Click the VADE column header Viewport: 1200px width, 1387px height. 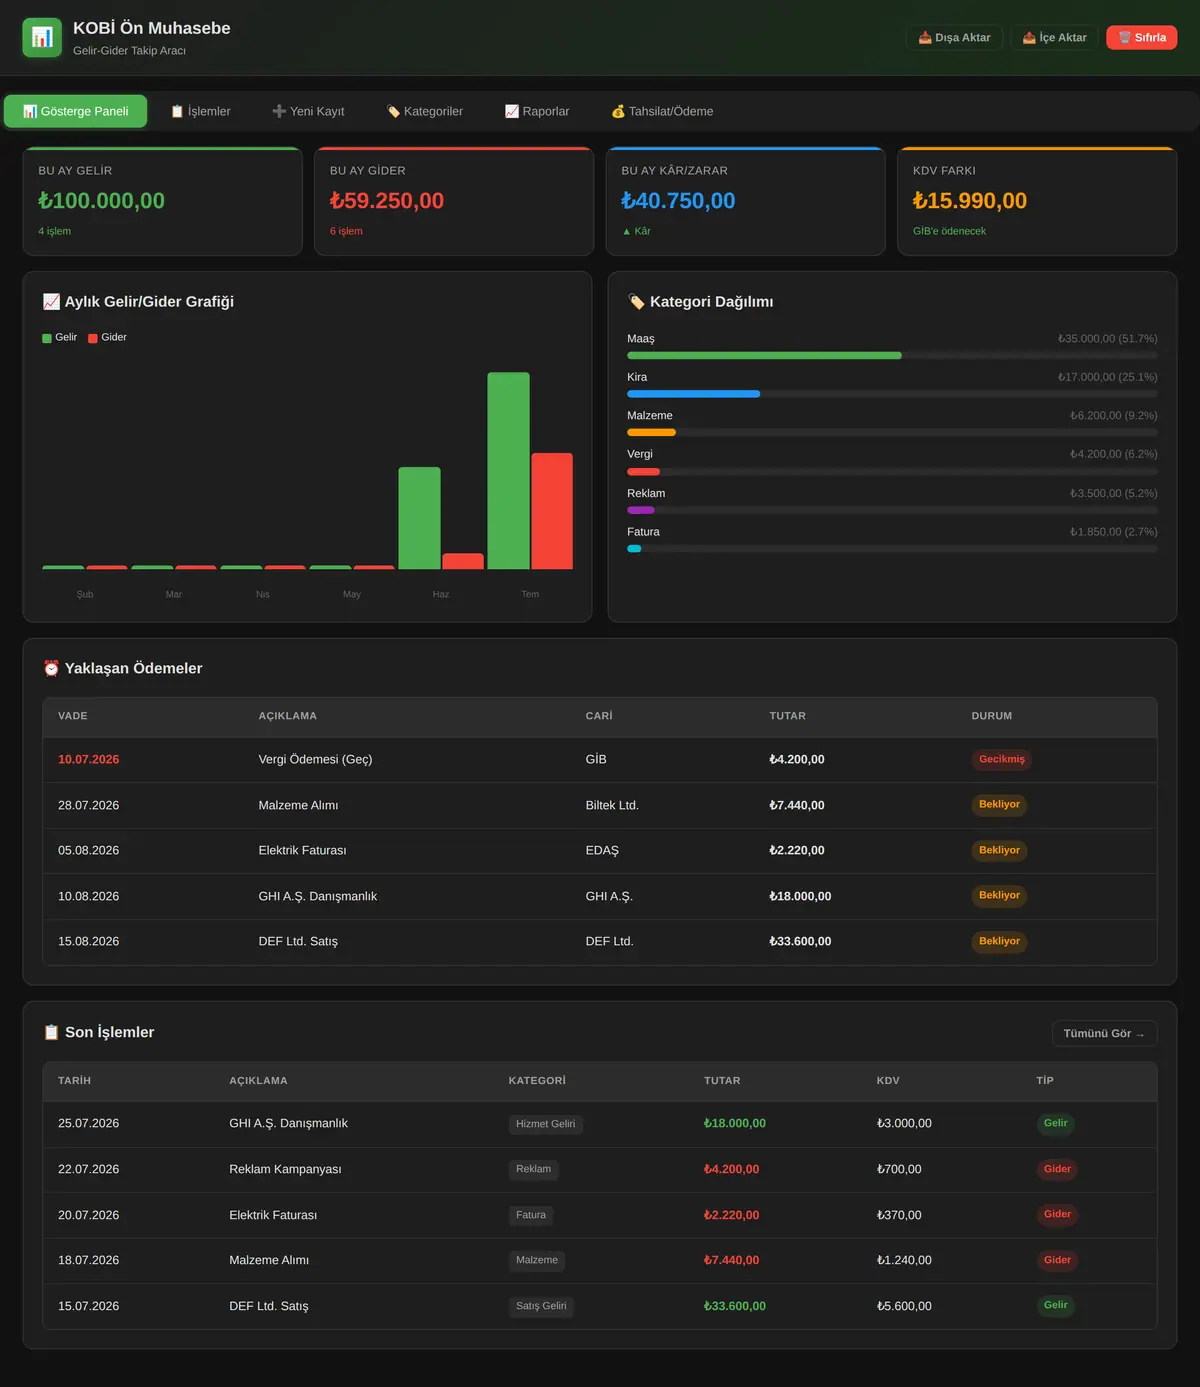[x=73, y=716]
